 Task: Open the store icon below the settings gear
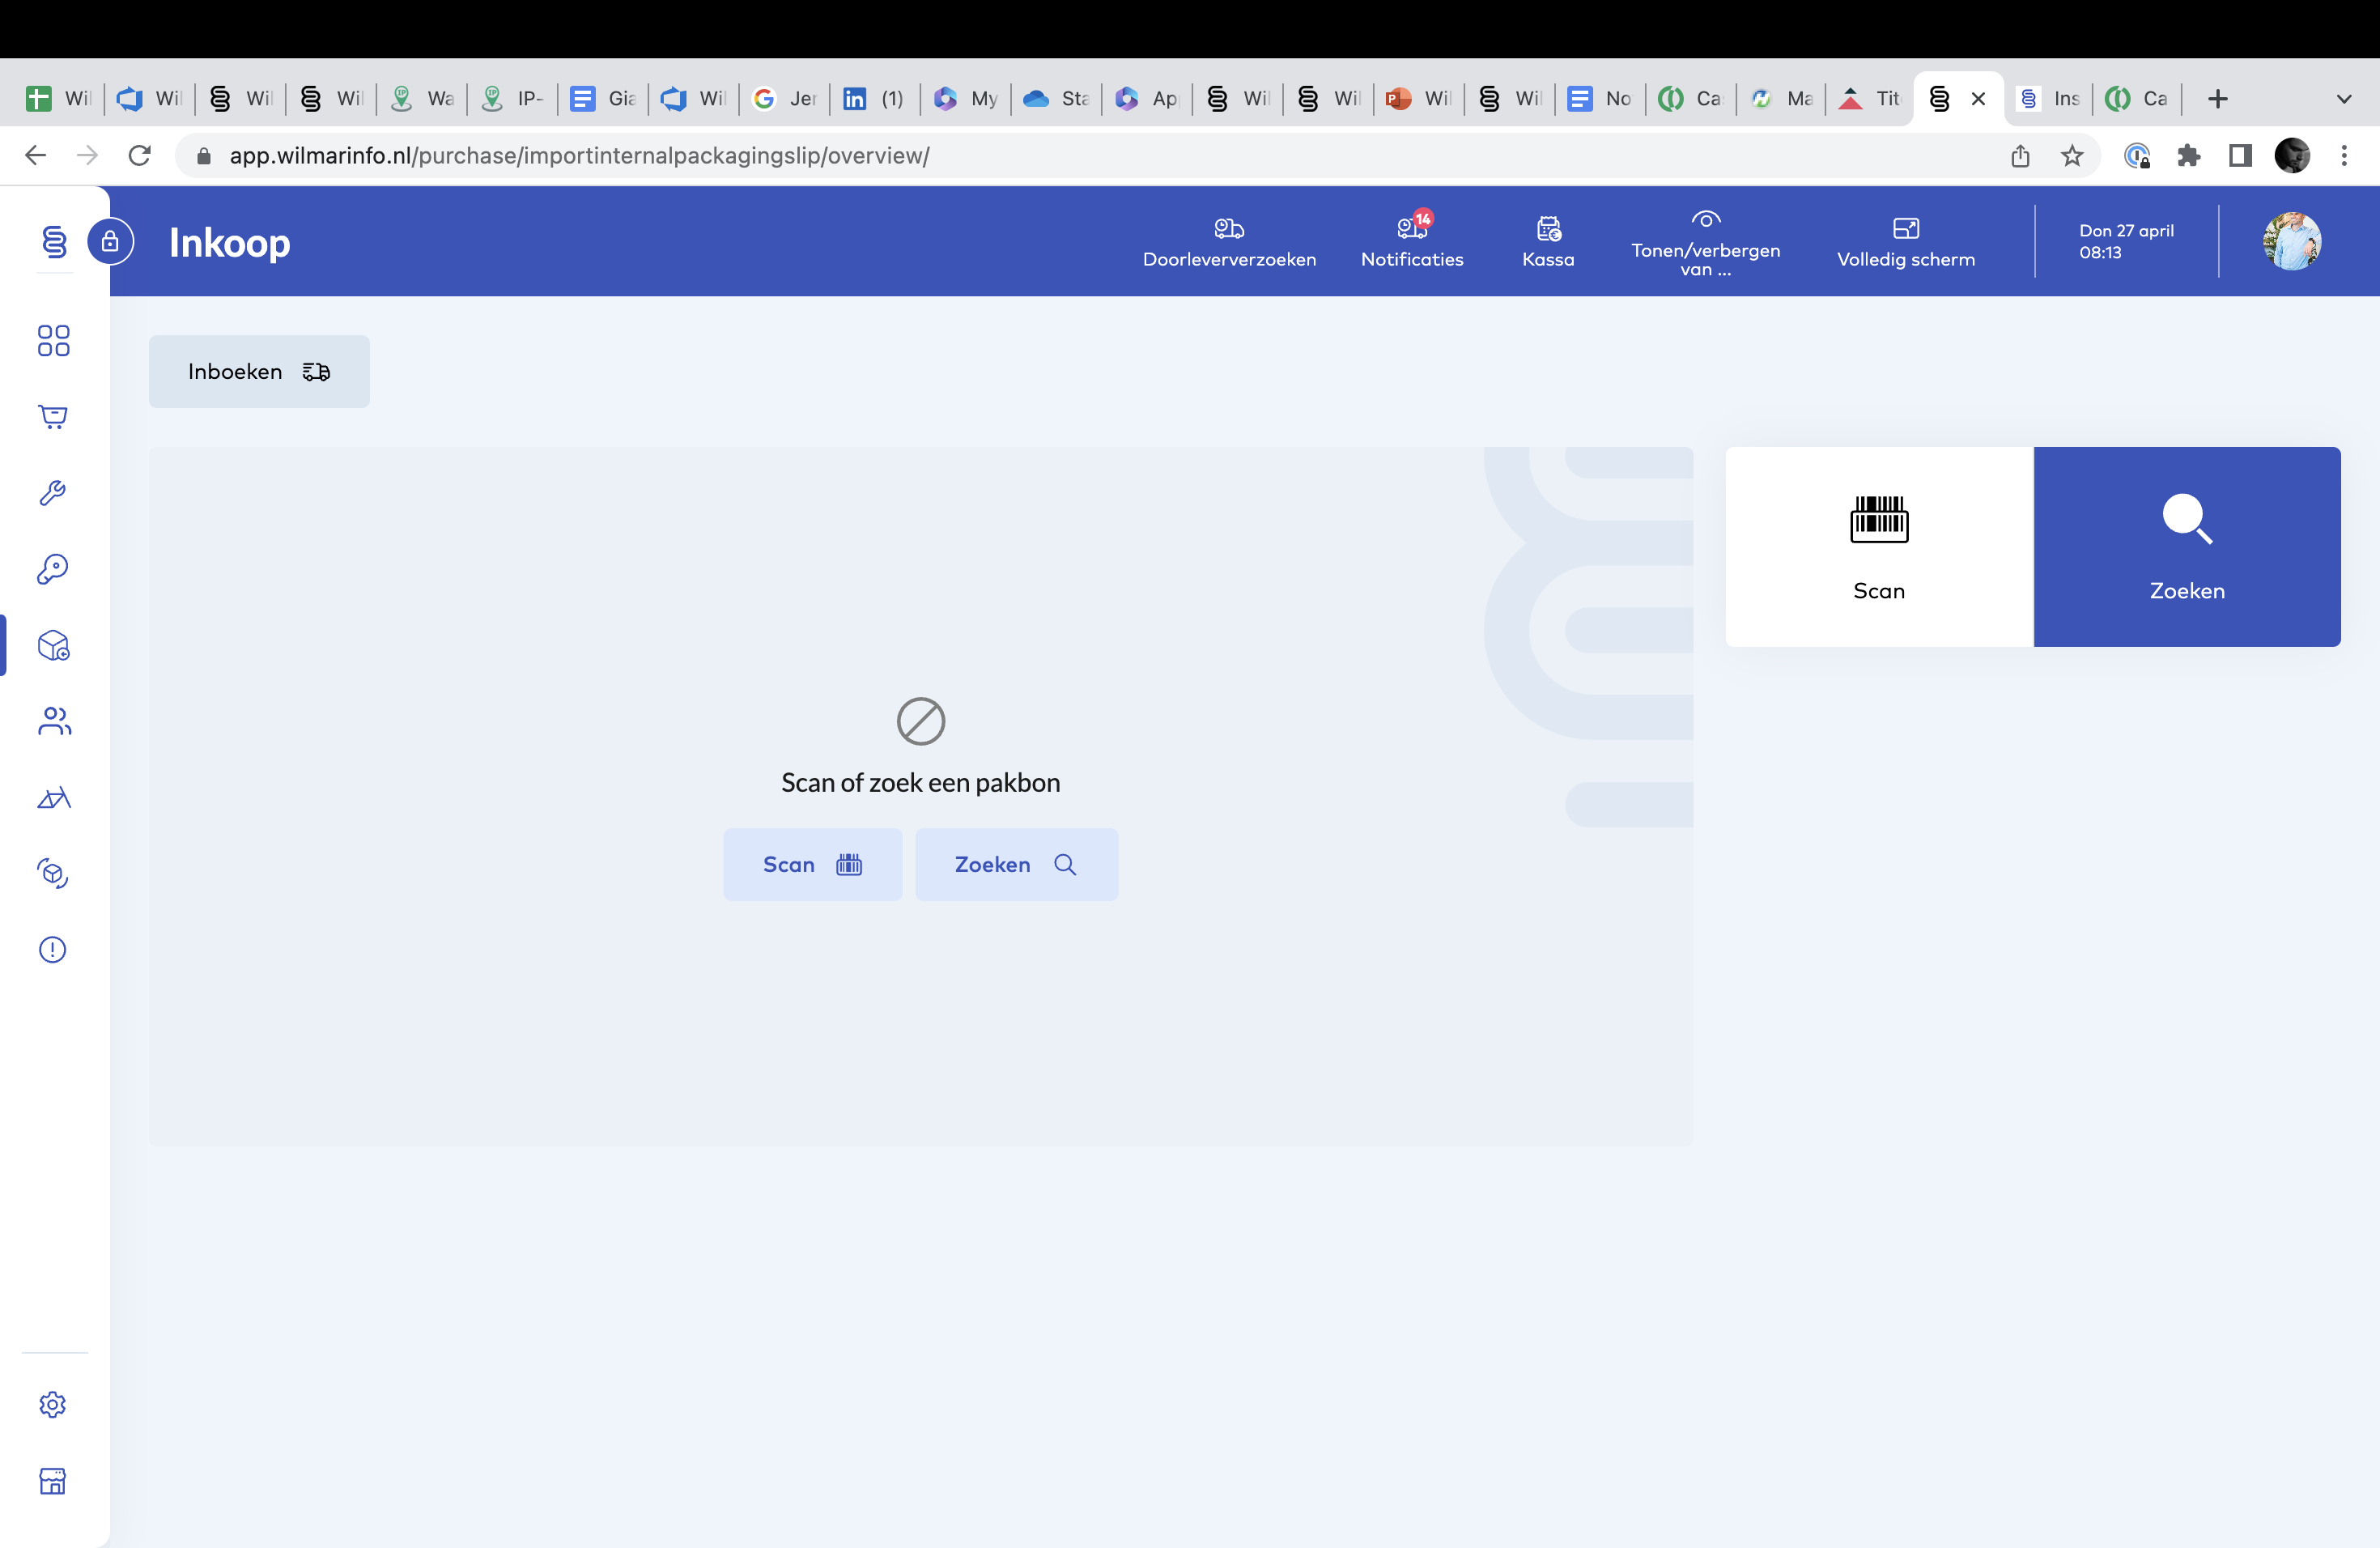point(52,1482)
